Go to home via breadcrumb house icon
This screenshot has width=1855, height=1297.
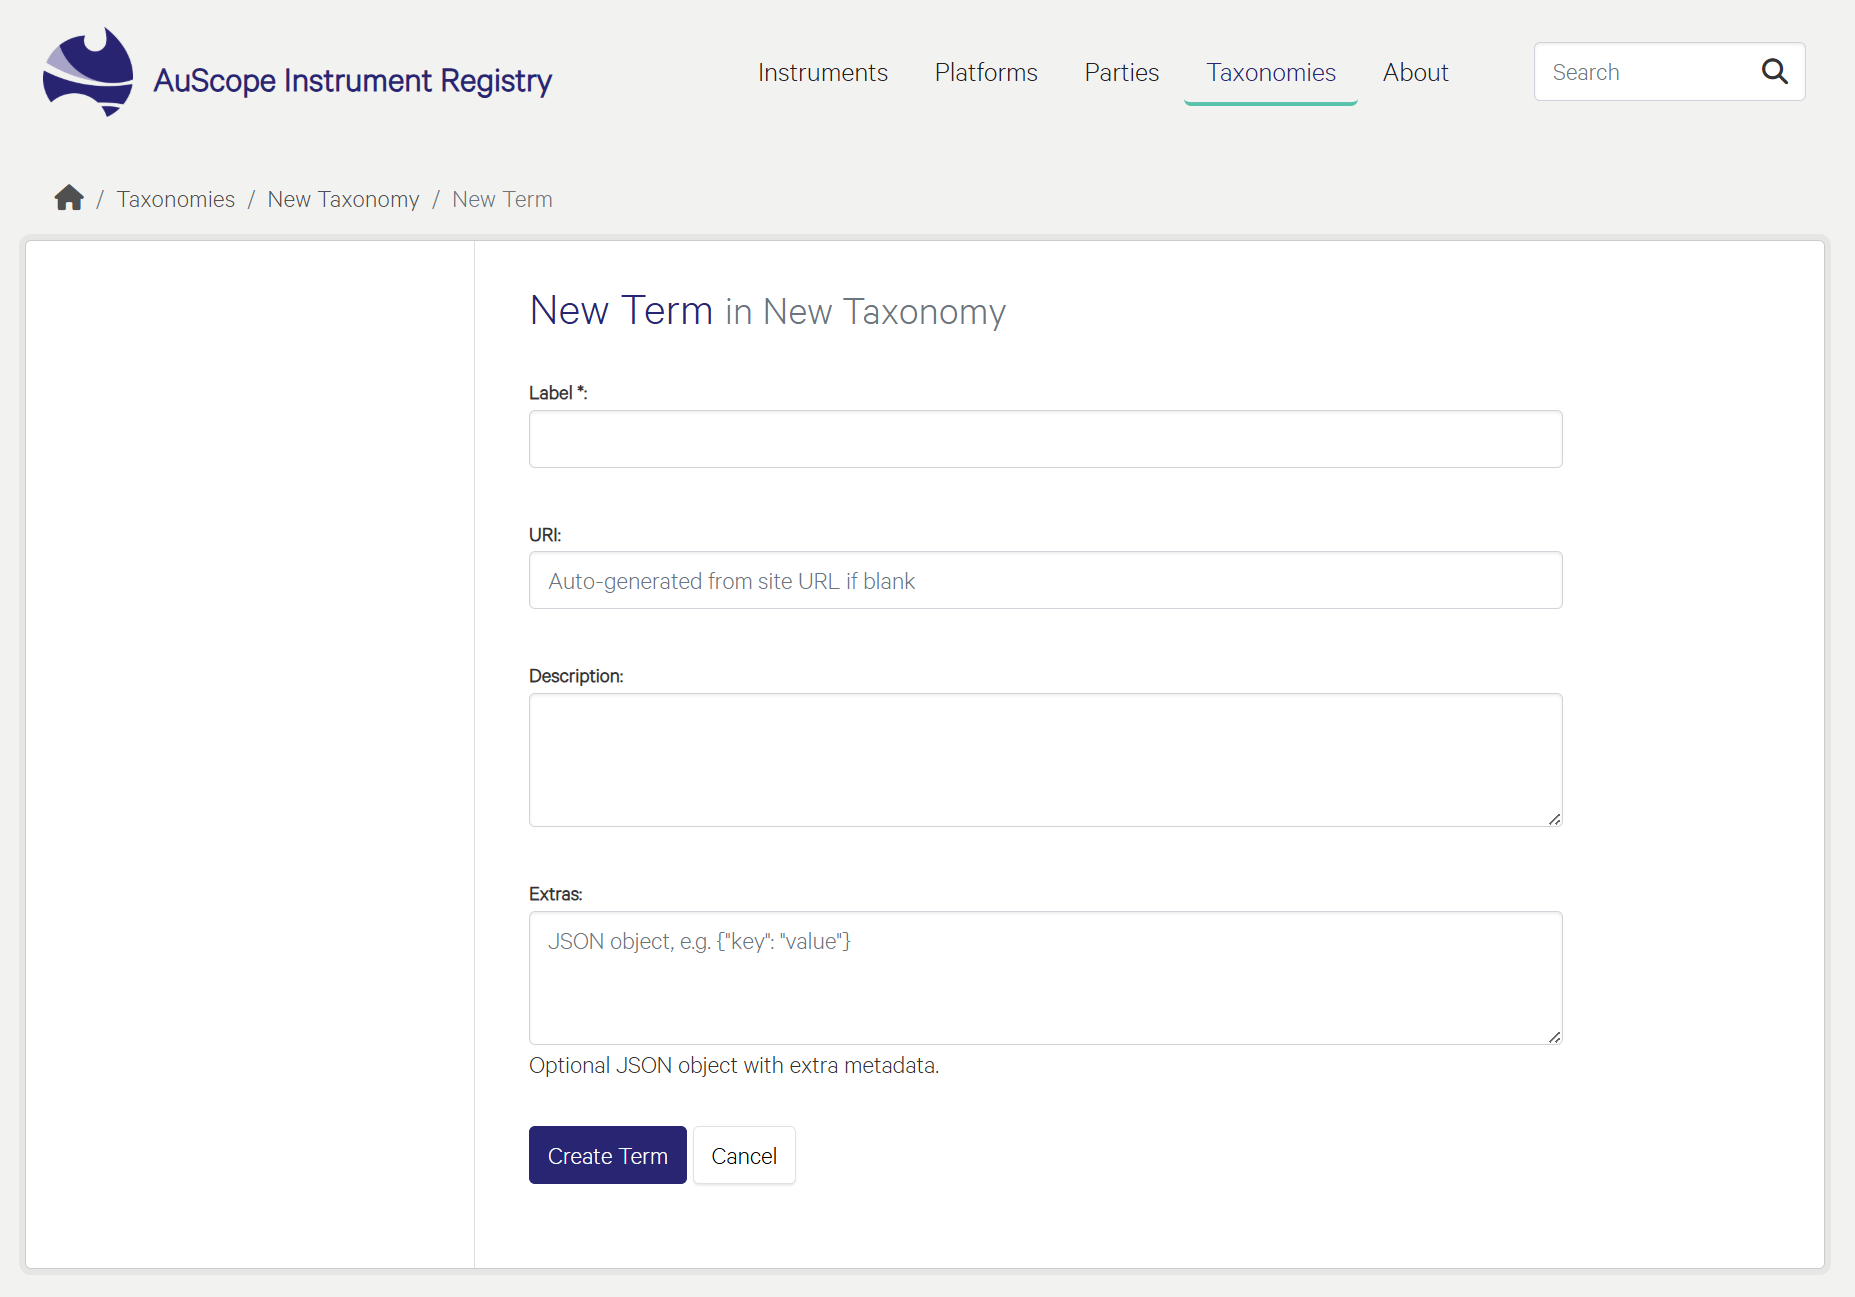tap(69, 198)
